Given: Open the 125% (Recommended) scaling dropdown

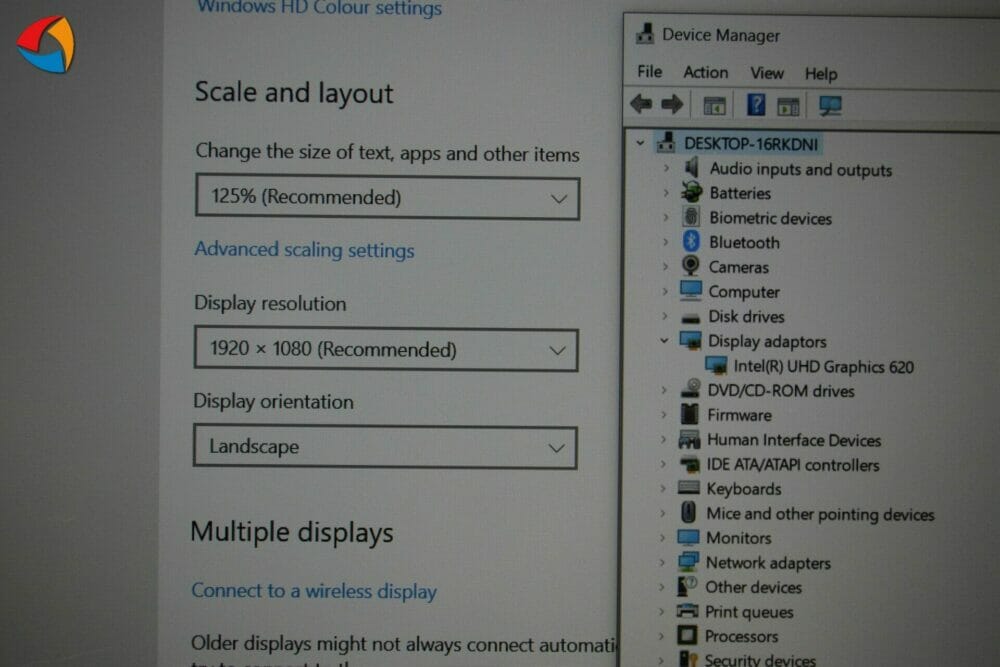Looking at the screenshot, I should 387,198.
